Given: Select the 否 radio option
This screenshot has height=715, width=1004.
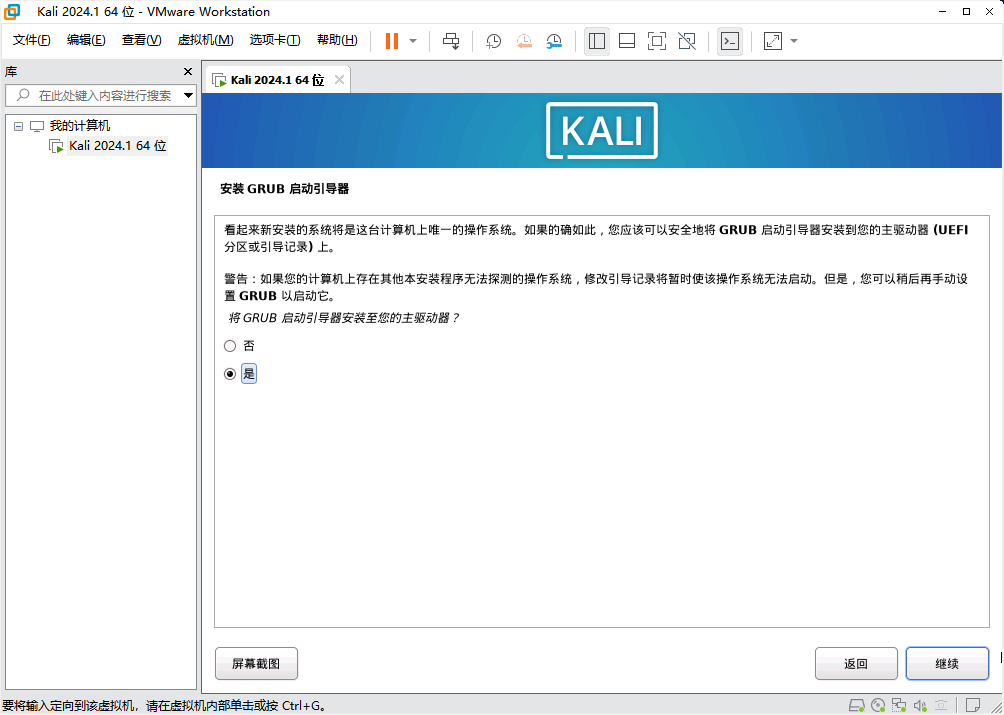Looking at the screenshot, I should point(230,346).
